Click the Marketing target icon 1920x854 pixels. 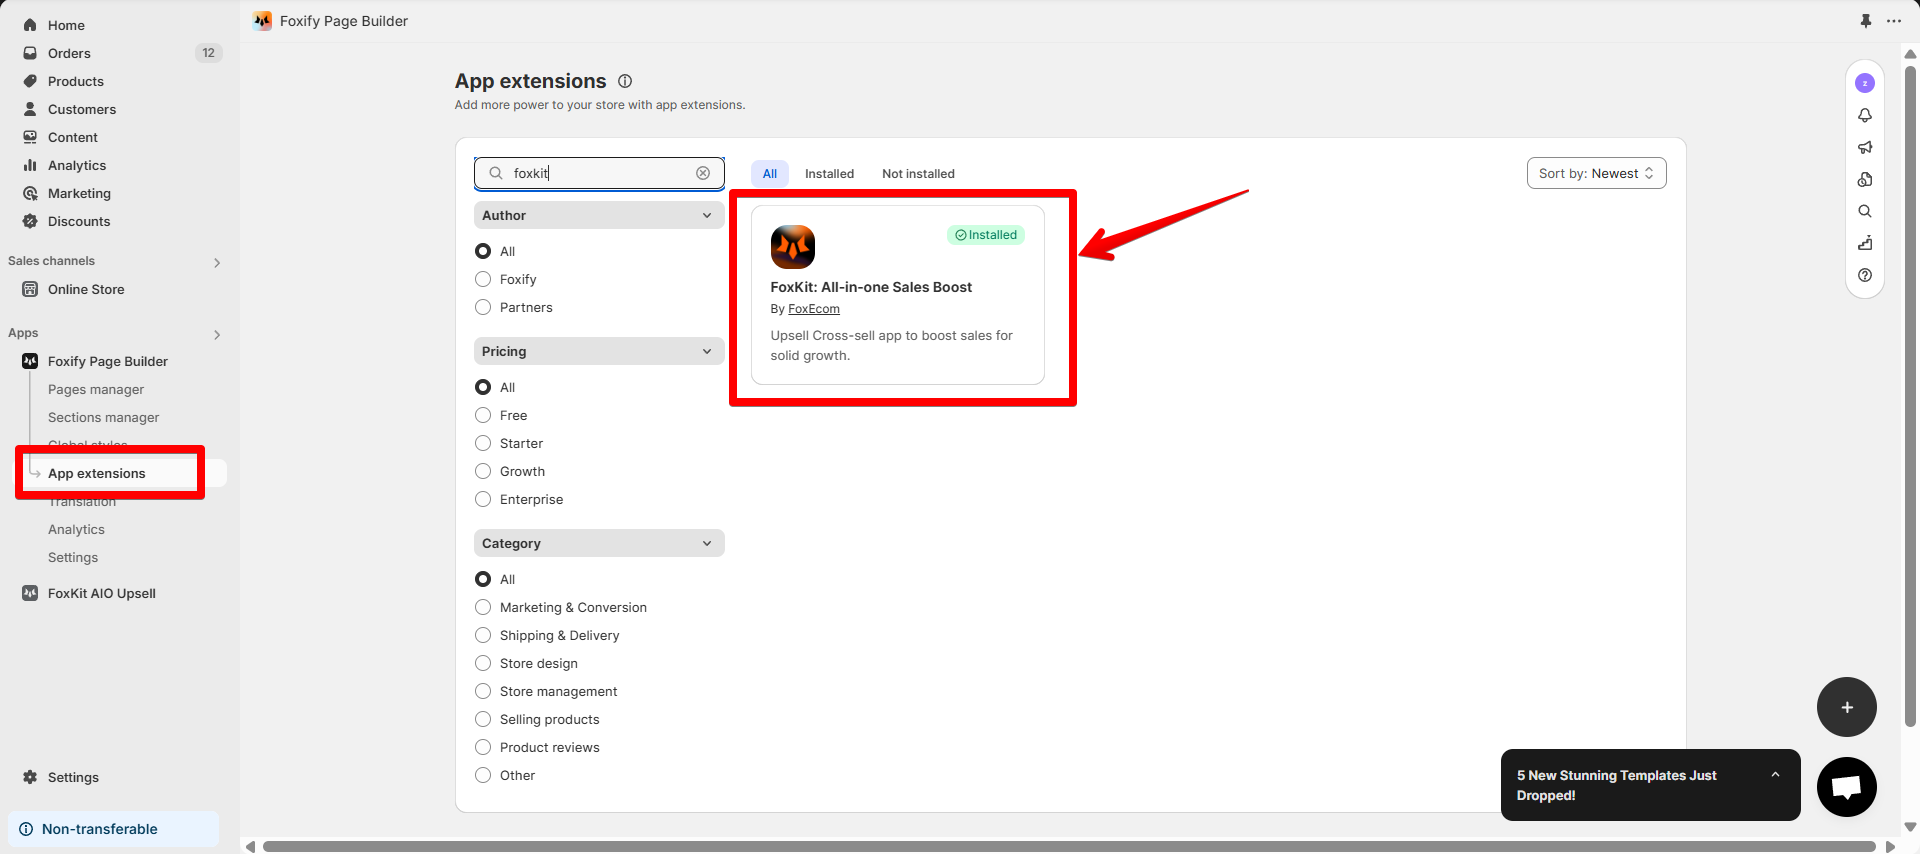30,193
